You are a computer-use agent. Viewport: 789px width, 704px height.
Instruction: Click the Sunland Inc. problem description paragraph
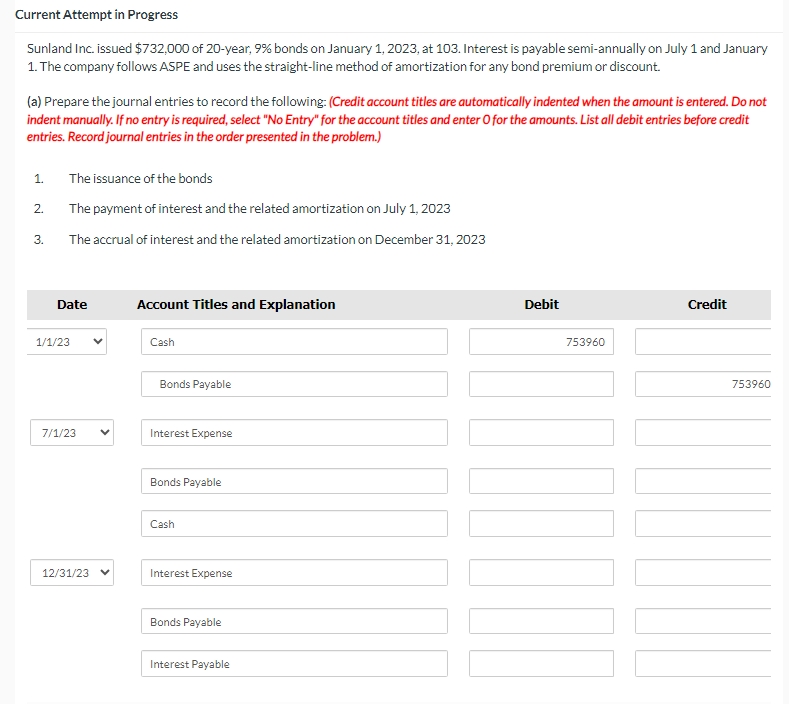pos(397,57)
